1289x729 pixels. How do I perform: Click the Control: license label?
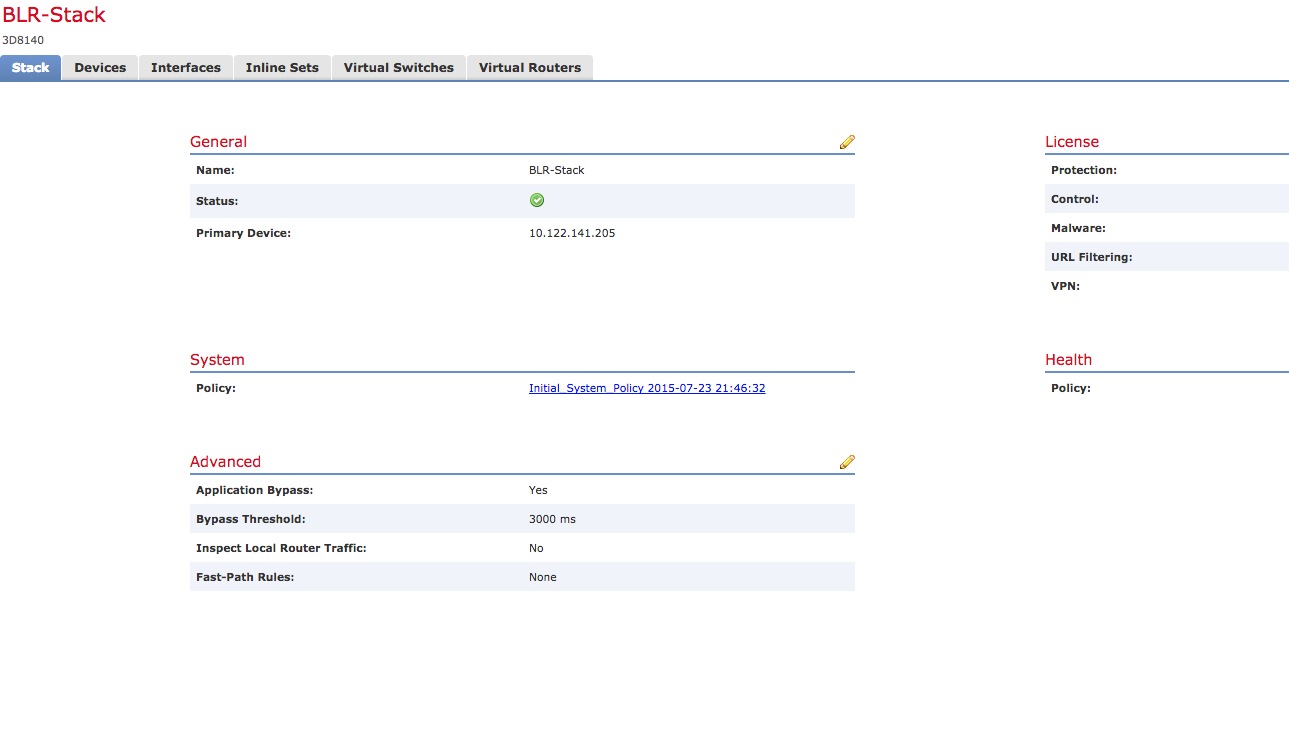pyautogui.click(x=1075, y=199)
